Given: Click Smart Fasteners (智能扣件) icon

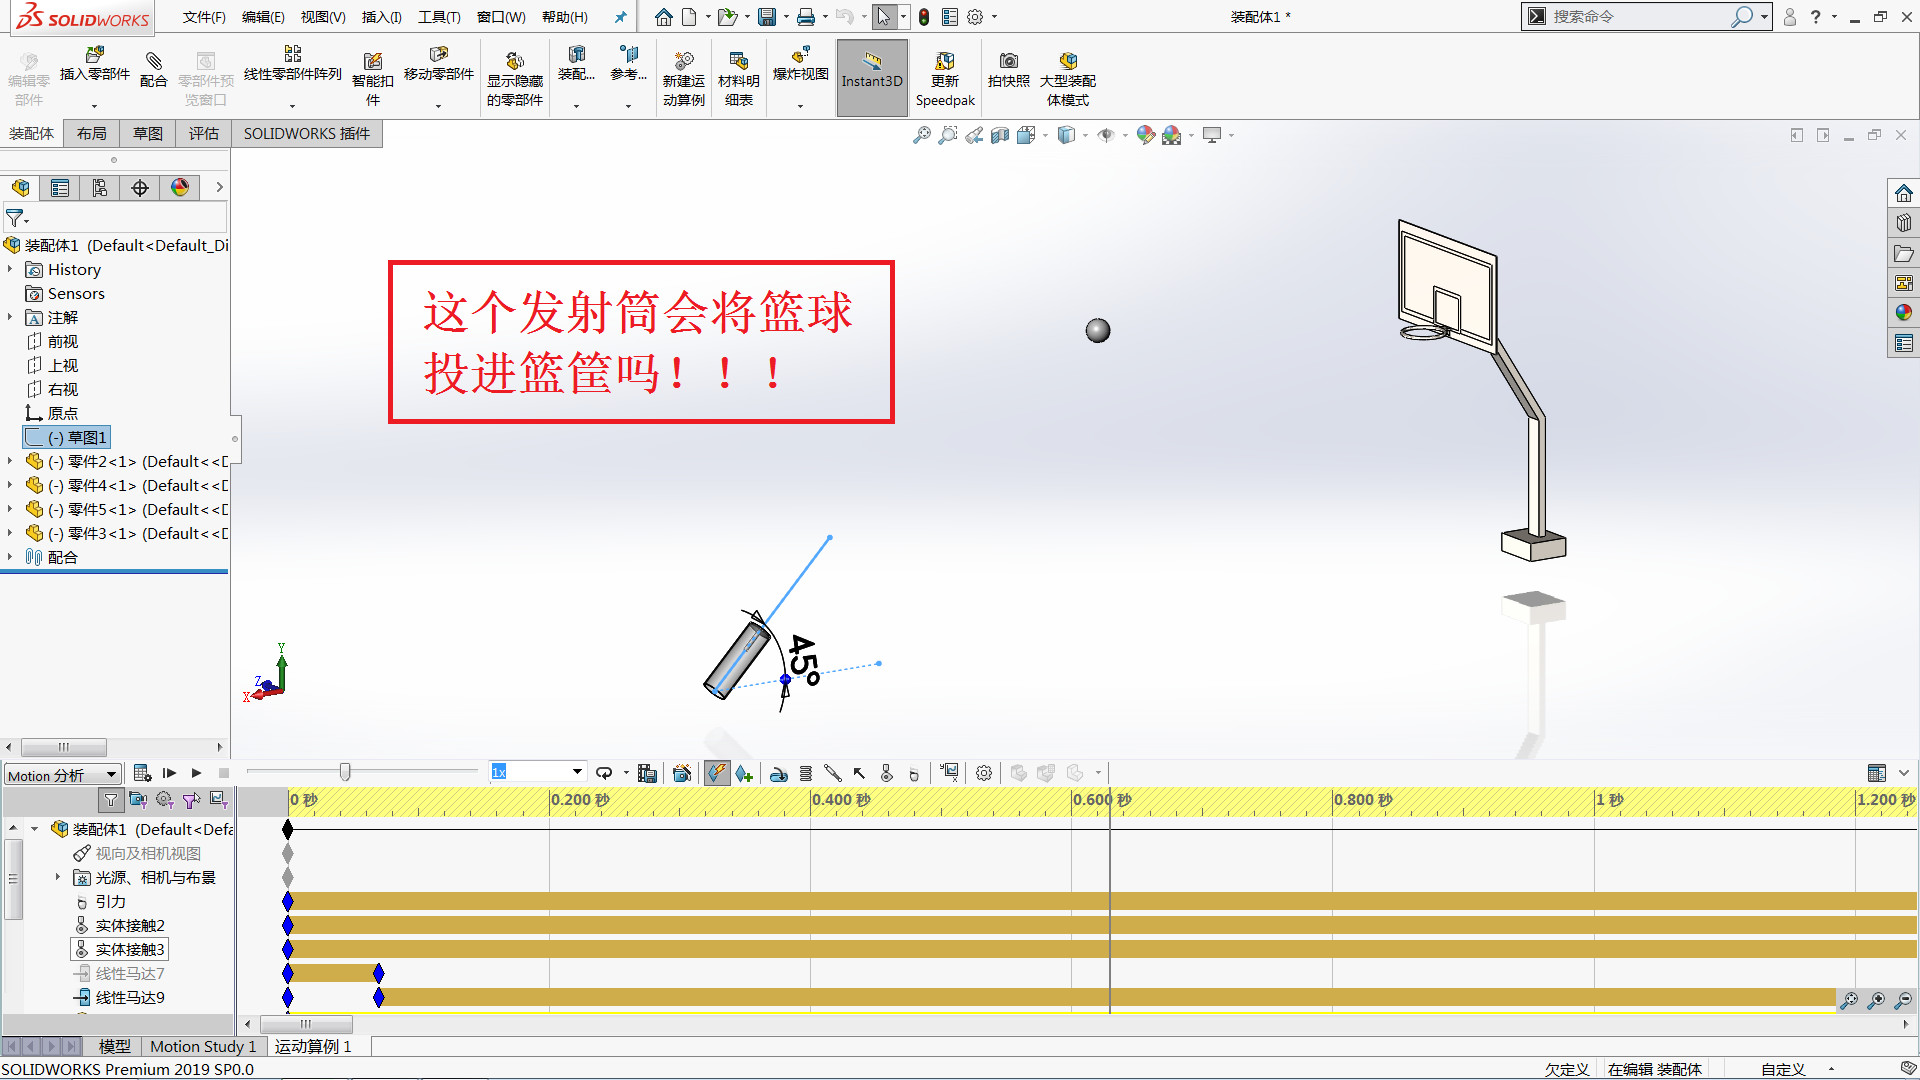Looking at the screenshot, I should (x=372, y=78).
